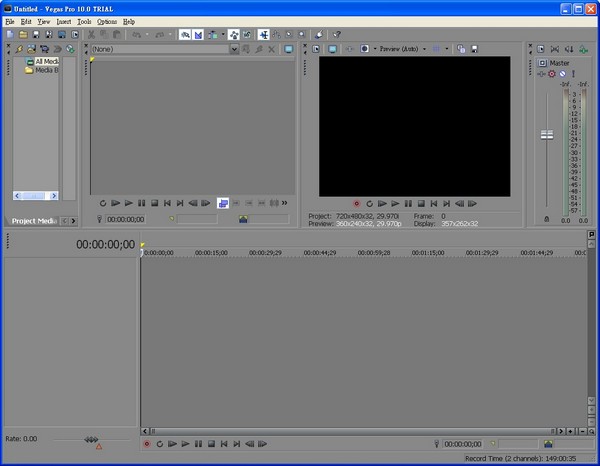
Task: Click the Master bus mute icon
Action: (x=562, y=73)
